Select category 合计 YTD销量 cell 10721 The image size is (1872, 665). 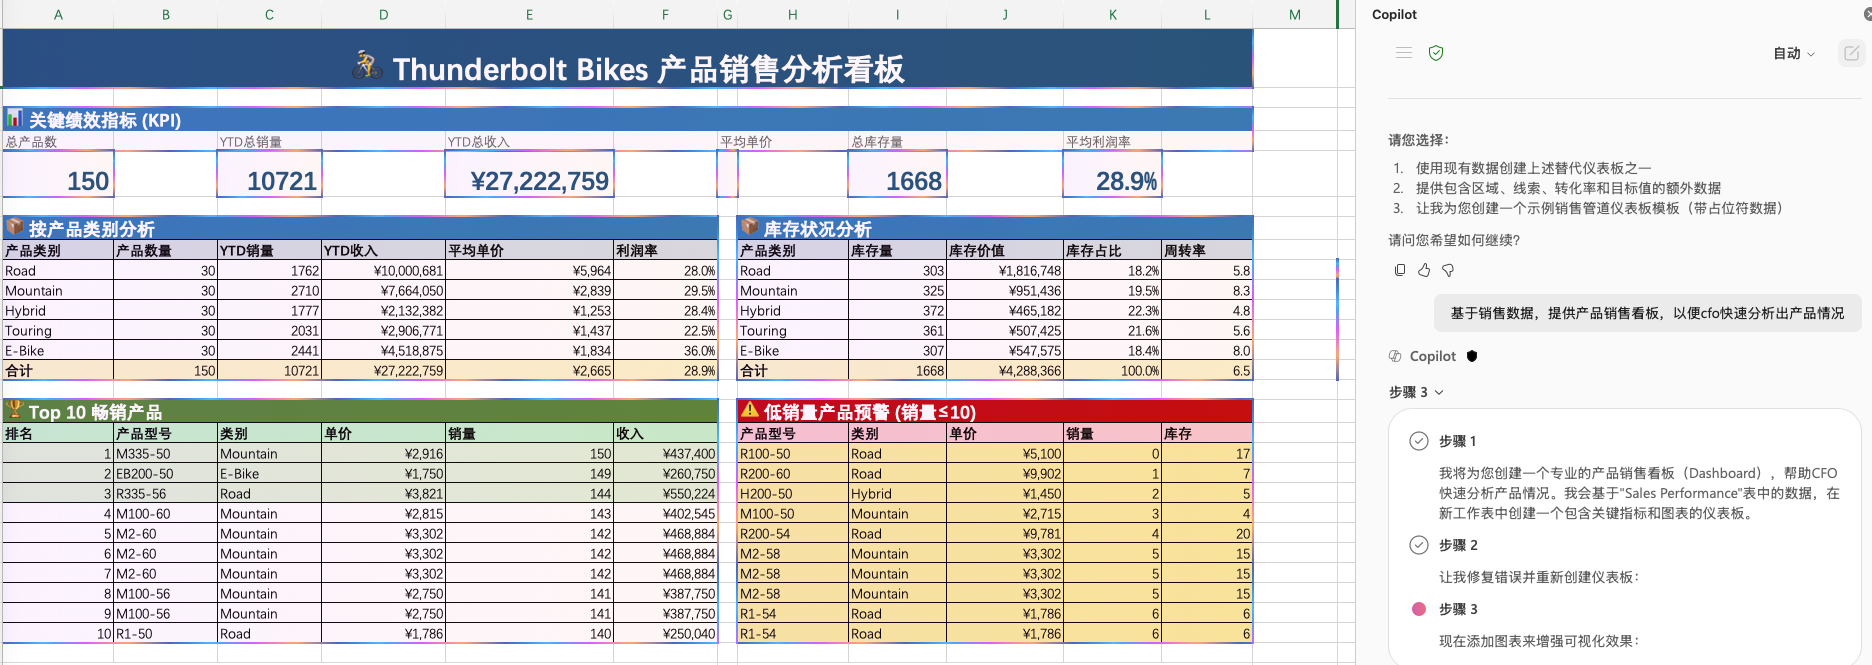click(269, 371)
